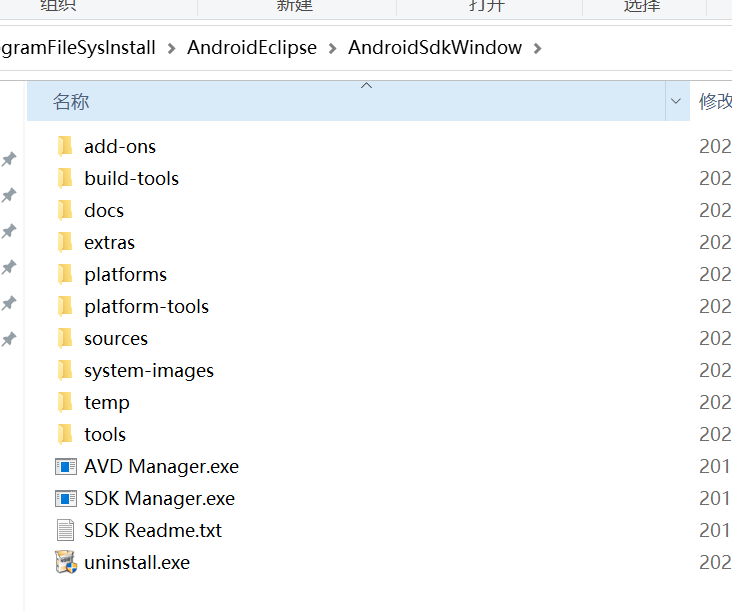Click the AVD Manager.exe file name

(x=162, y=467)
